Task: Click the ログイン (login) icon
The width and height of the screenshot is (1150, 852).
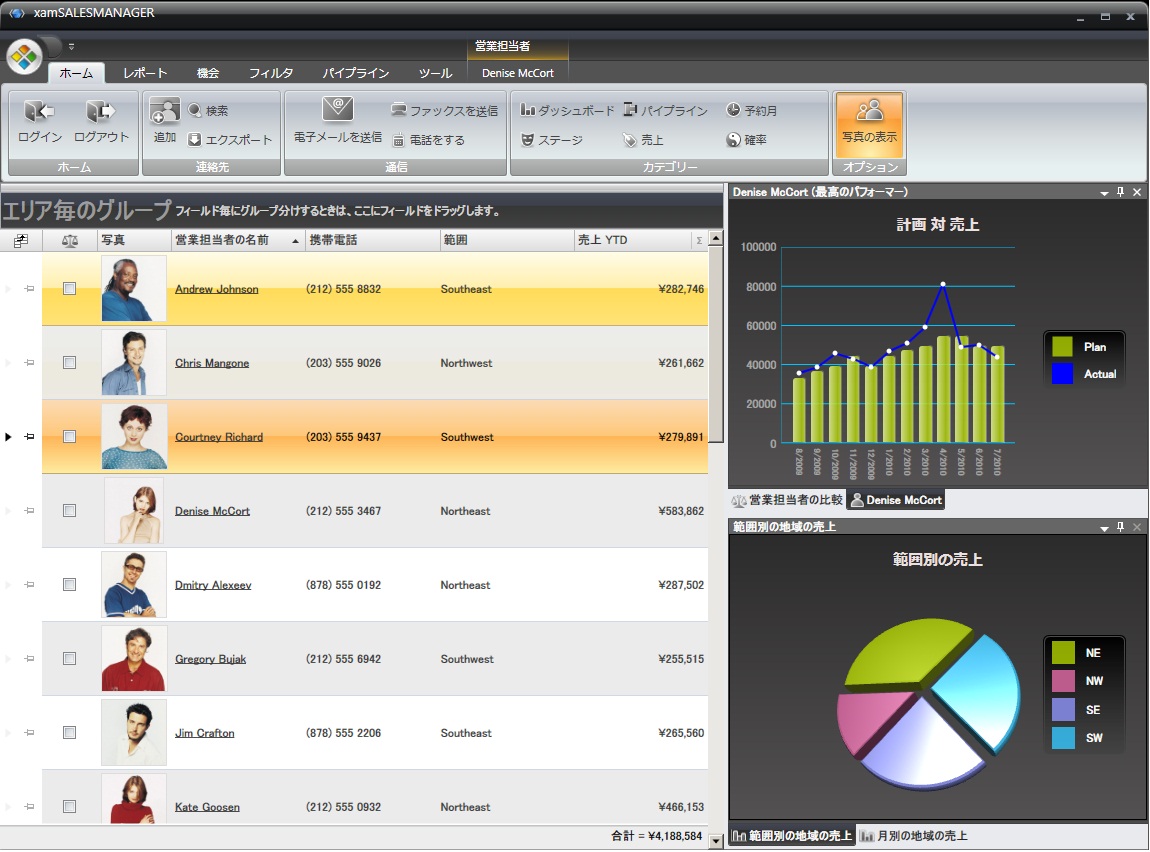Action: [x=39, y=112]
